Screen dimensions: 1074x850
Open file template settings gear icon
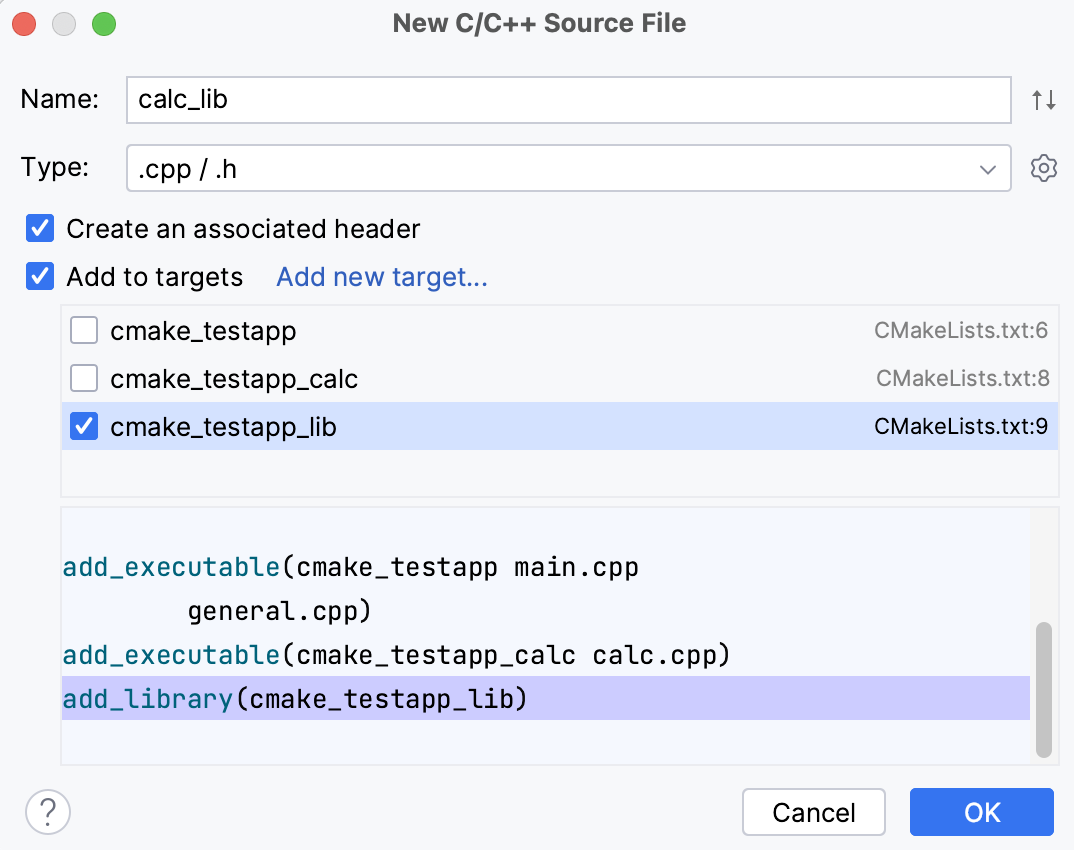[x=1044, y=168]
